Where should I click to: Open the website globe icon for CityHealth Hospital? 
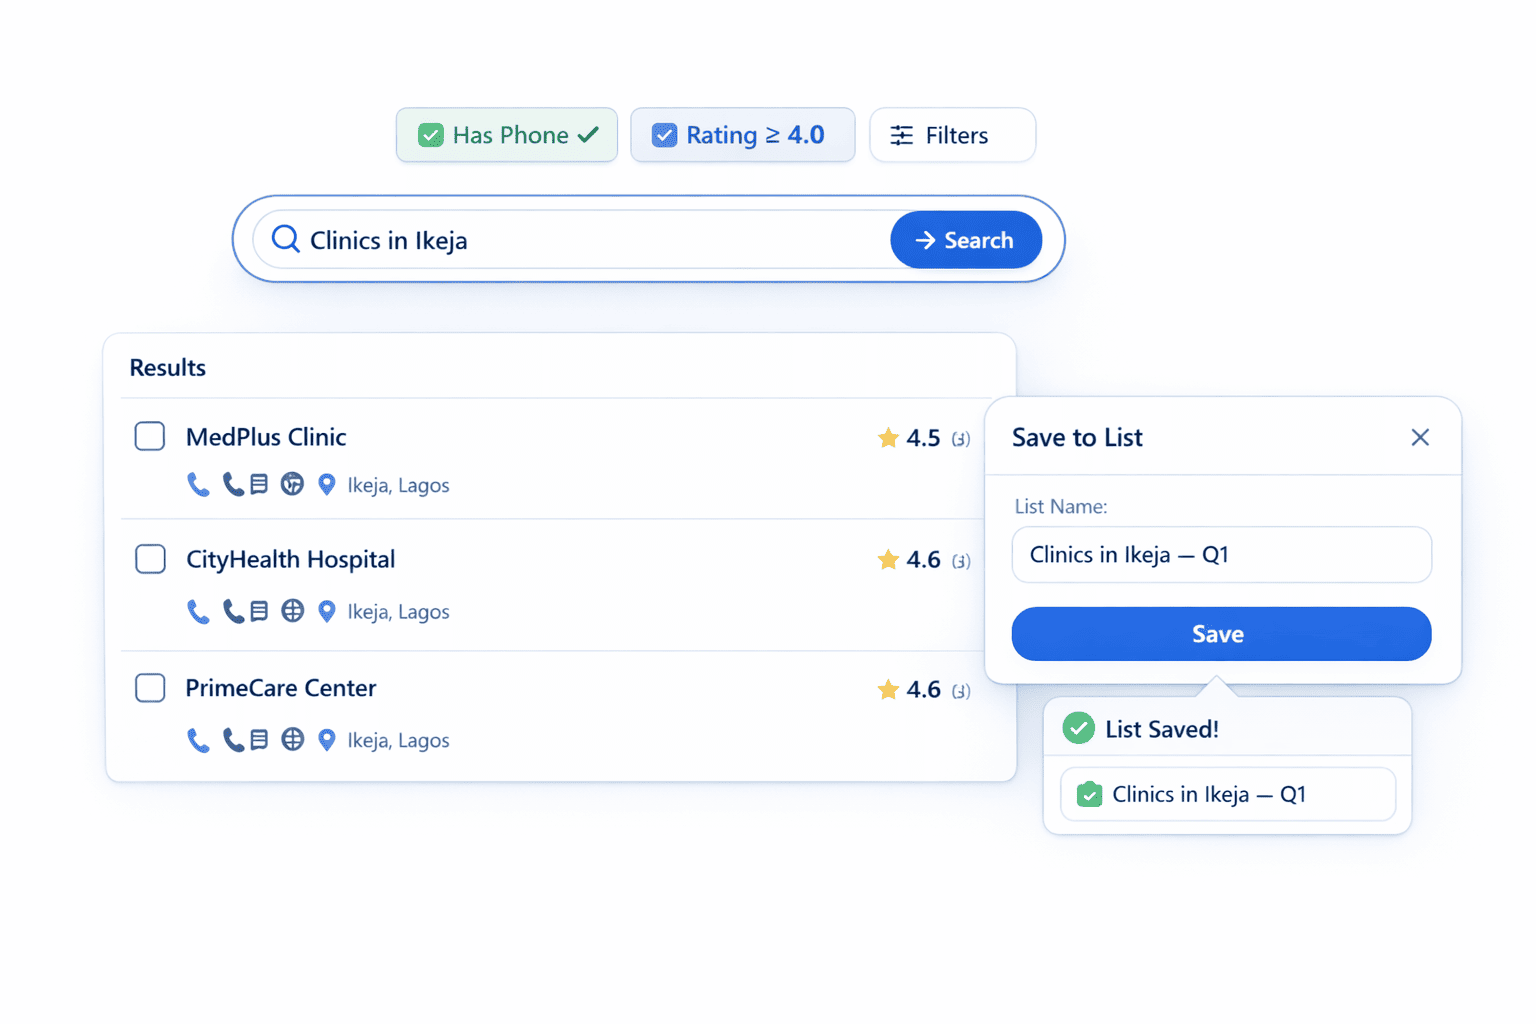292,610
